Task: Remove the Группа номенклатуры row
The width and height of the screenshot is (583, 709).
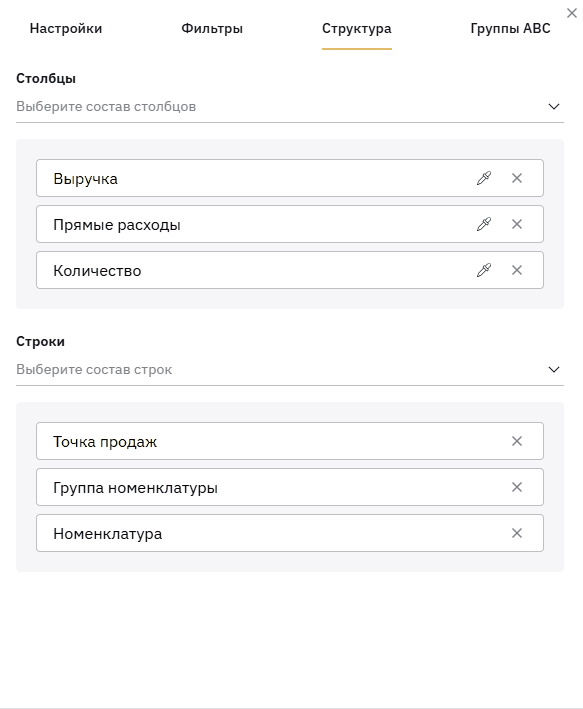Action: [517, 487]
